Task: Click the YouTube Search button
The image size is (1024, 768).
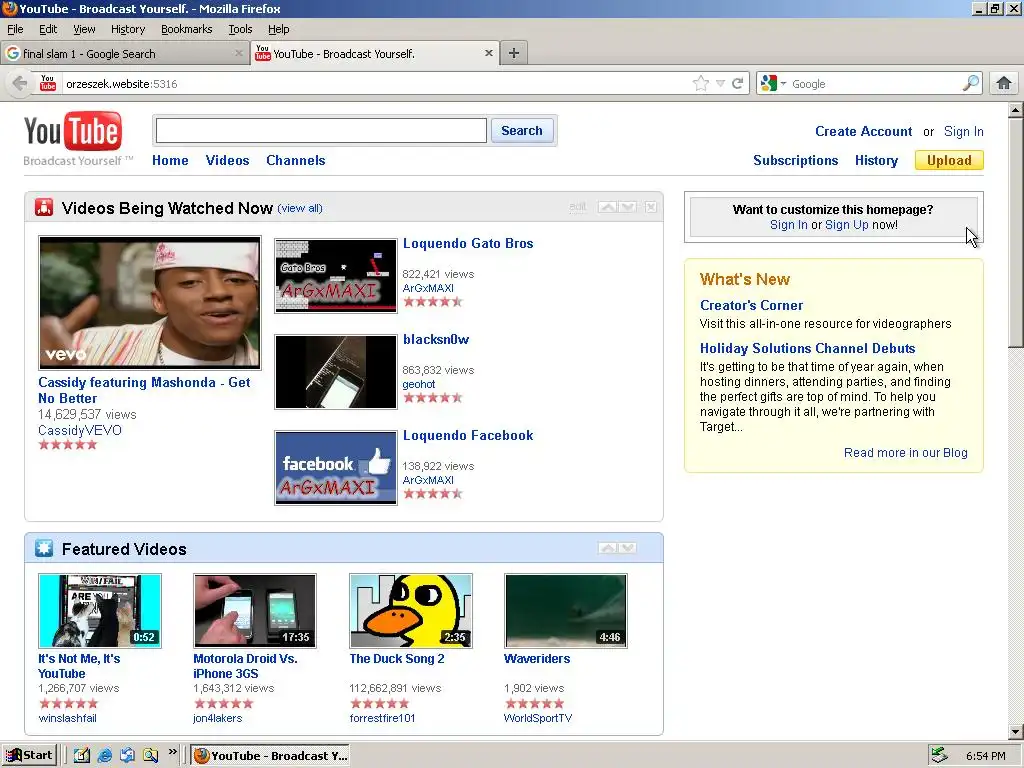Action: point(522,131)
